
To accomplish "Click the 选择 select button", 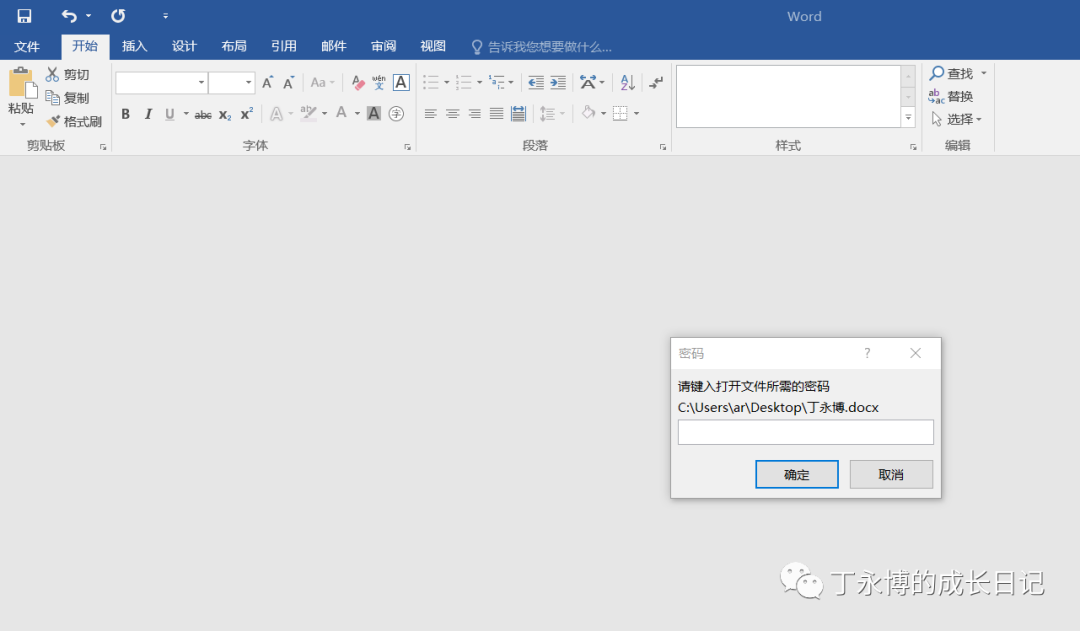I will [956, 119].
